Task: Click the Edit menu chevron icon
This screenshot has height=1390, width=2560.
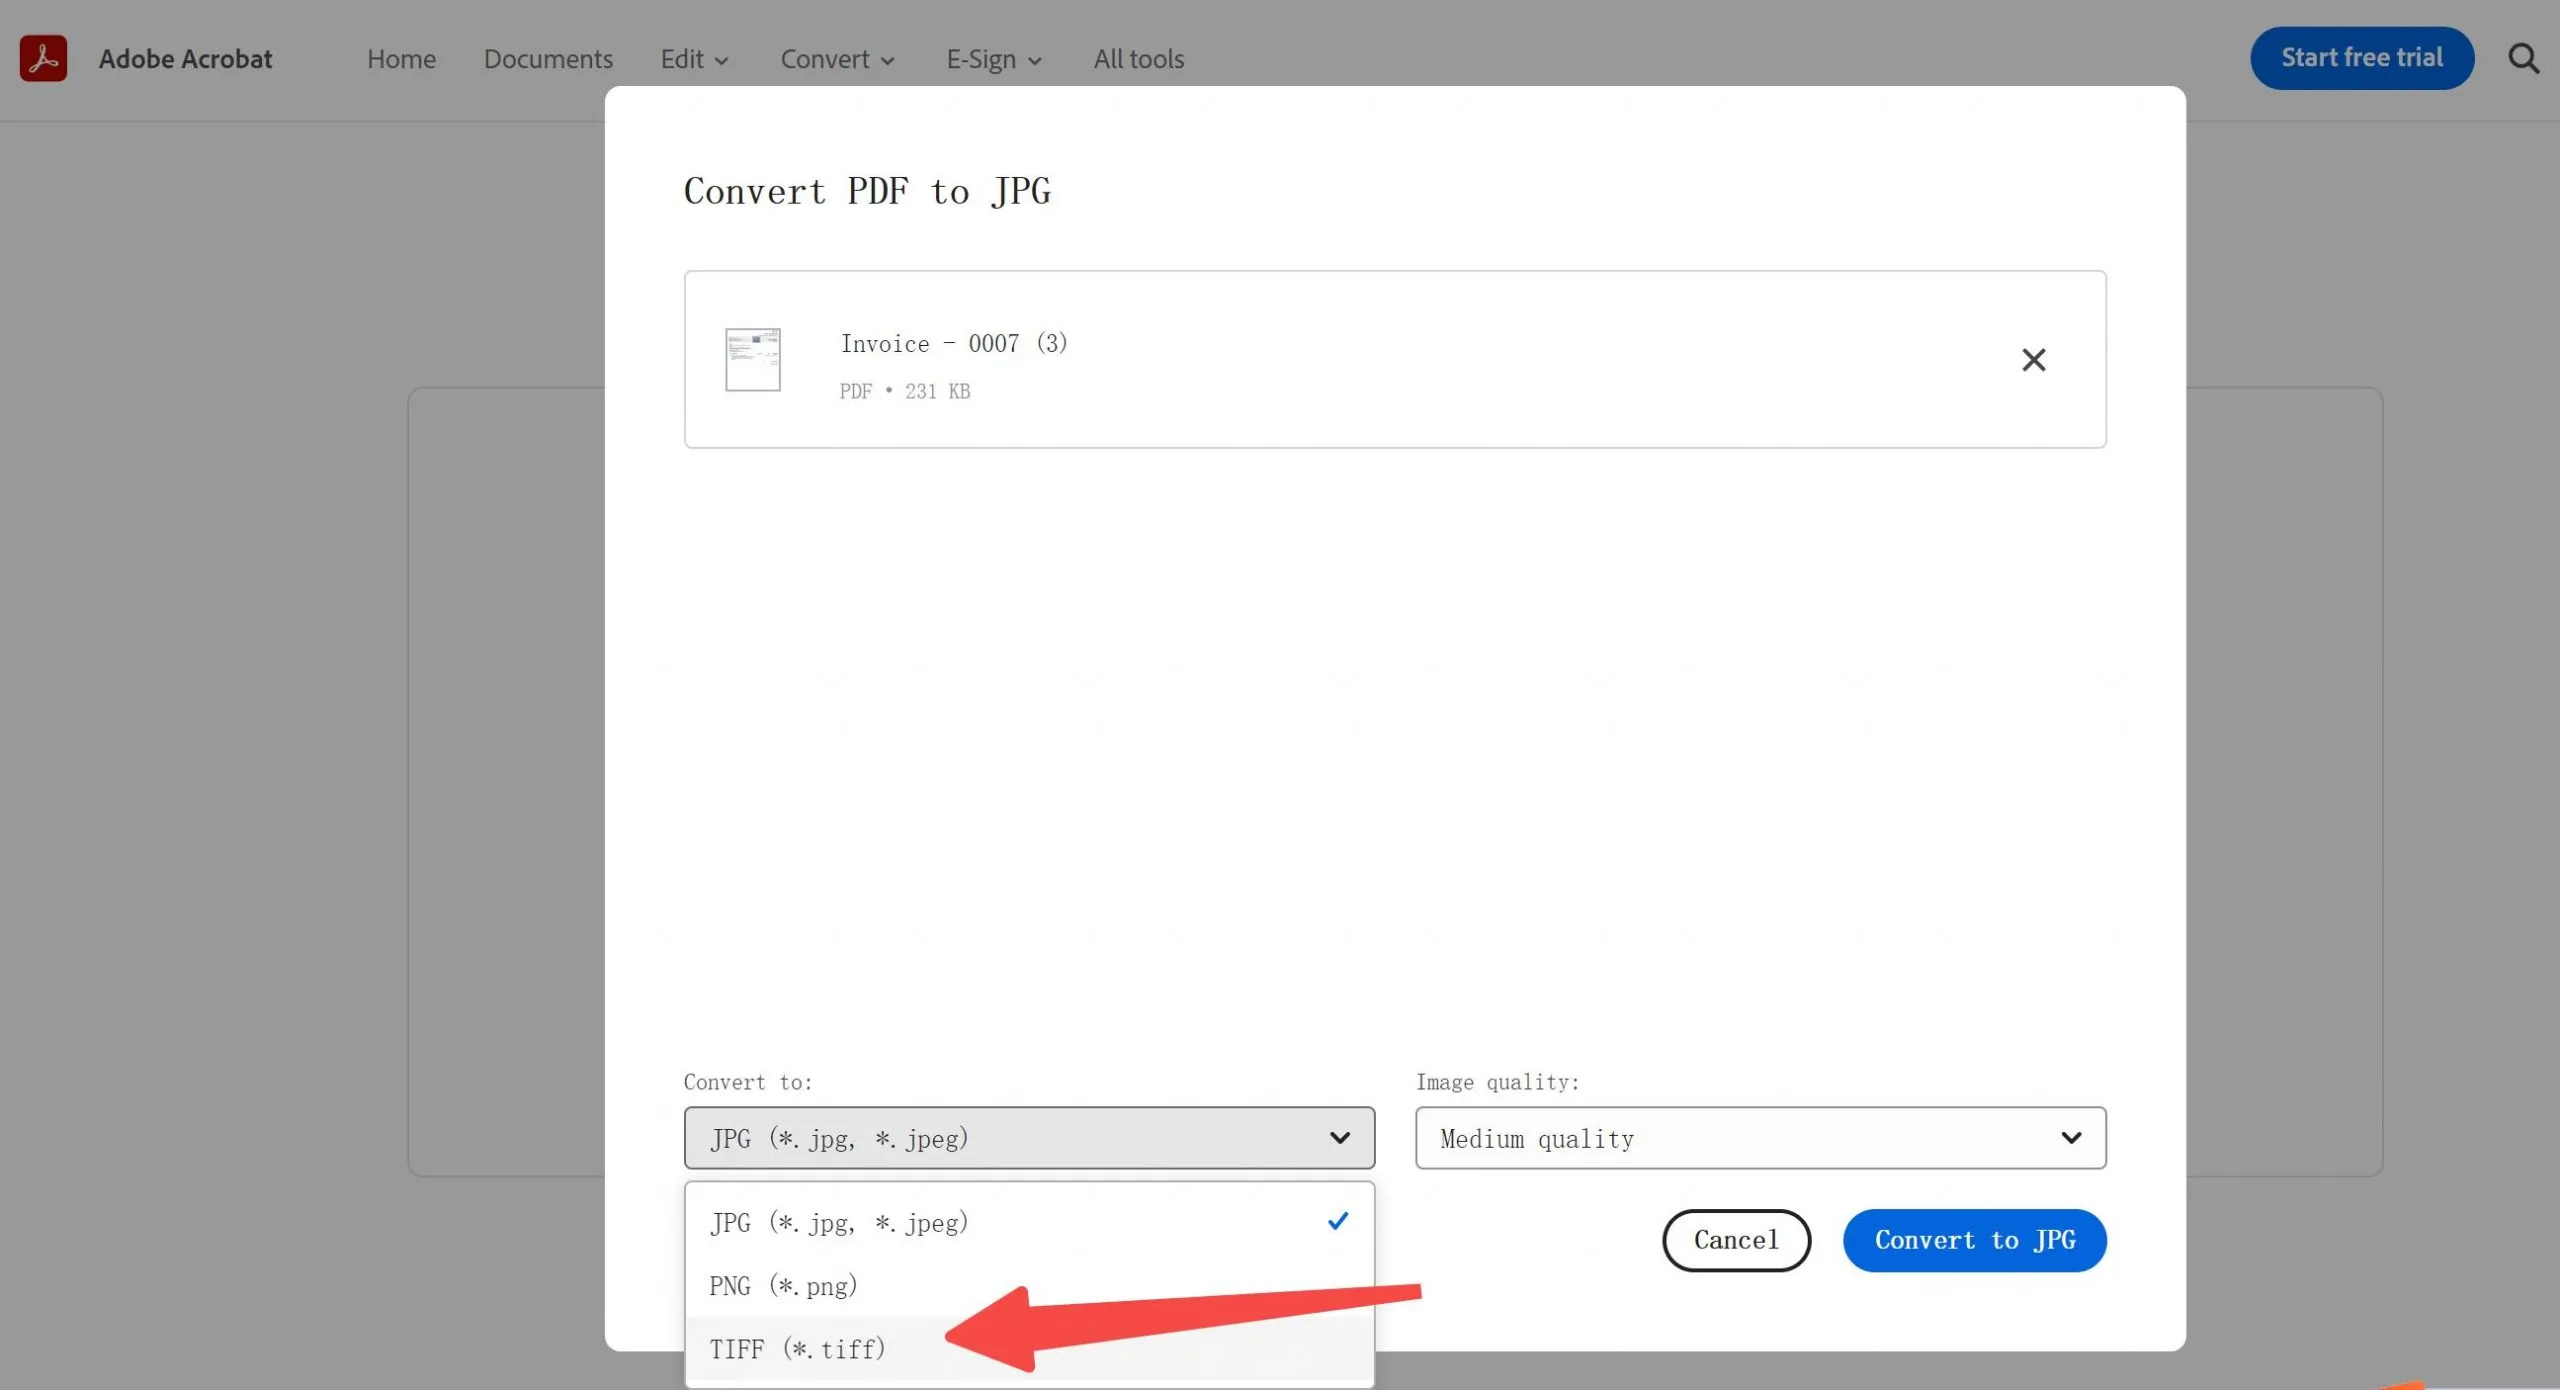Action: (x=723, y=60)
